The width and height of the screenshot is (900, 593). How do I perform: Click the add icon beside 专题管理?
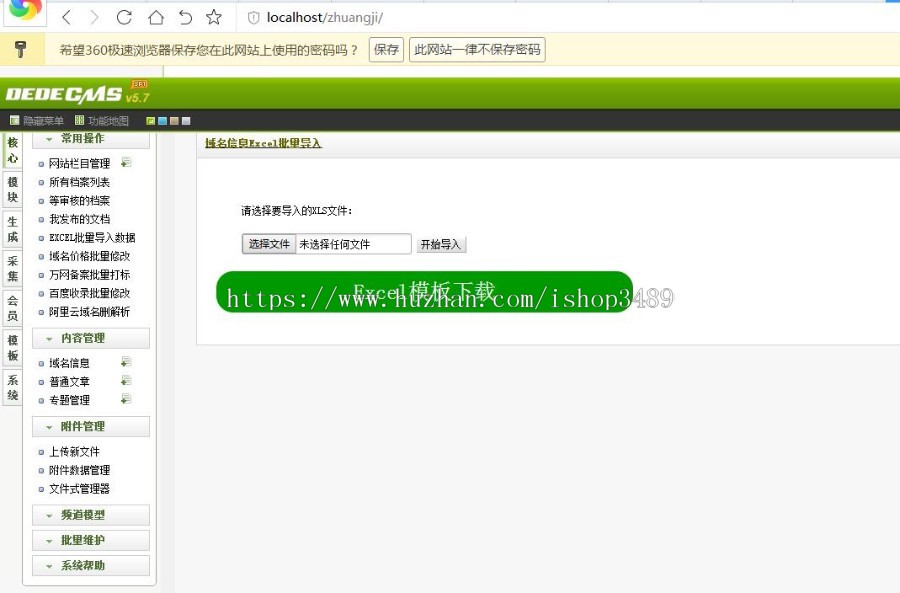(126, 399)
